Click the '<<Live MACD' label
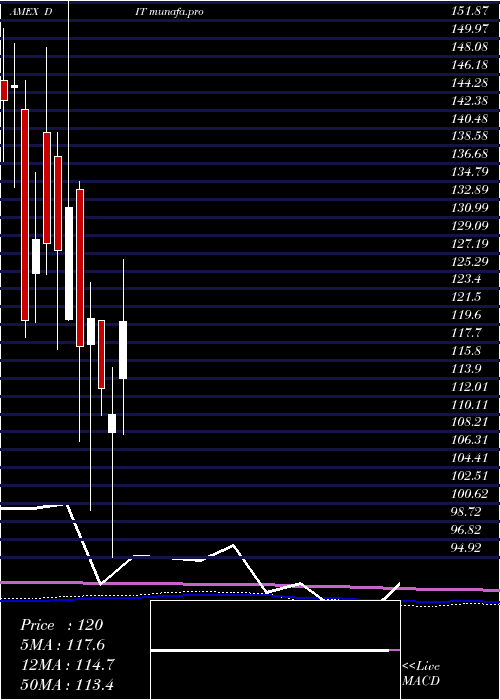500x700 pixels. click(421, 674)
